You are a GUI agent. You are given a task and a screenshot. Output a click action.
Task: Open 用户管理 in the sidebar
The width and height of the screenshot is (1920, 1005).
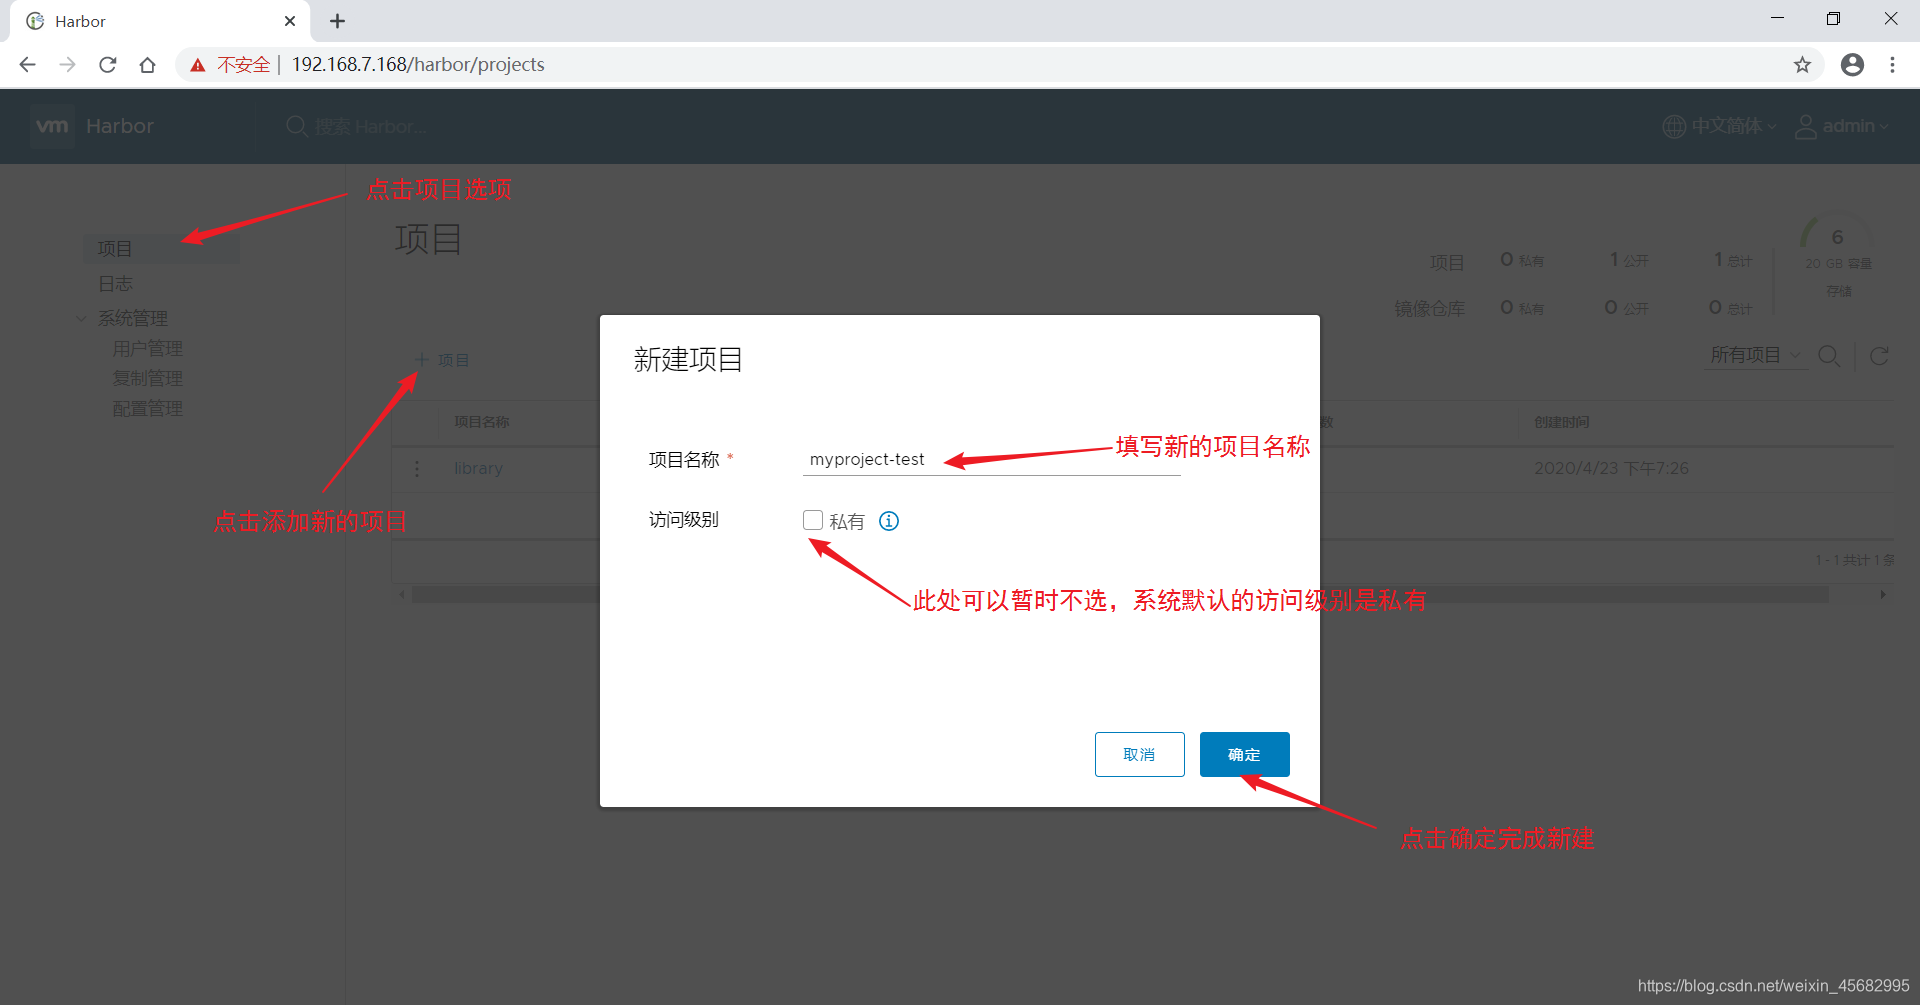click(x=148, y=349)
